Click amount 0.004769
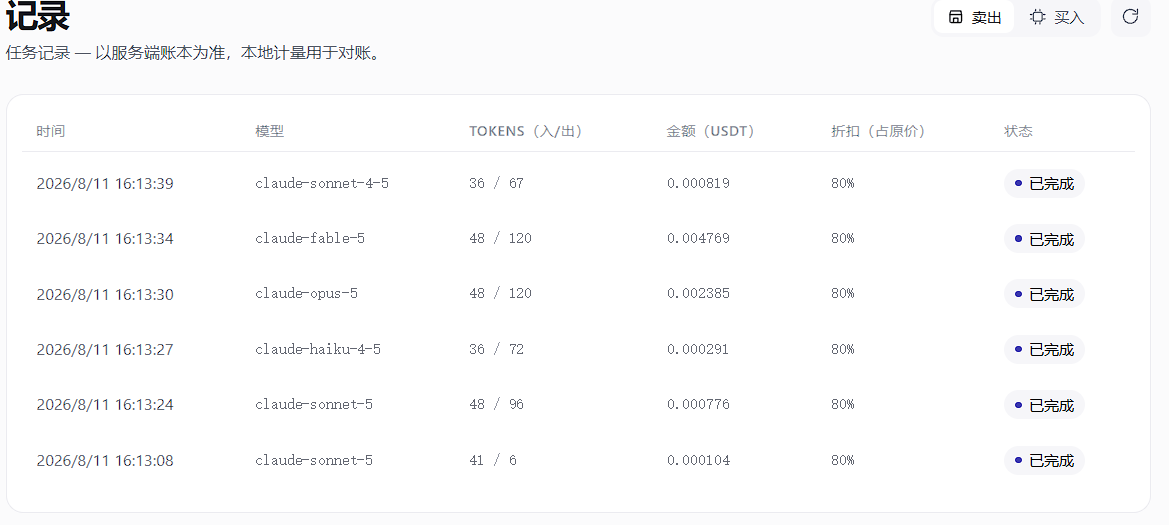 pyautogui.click(x=699, y=239)
